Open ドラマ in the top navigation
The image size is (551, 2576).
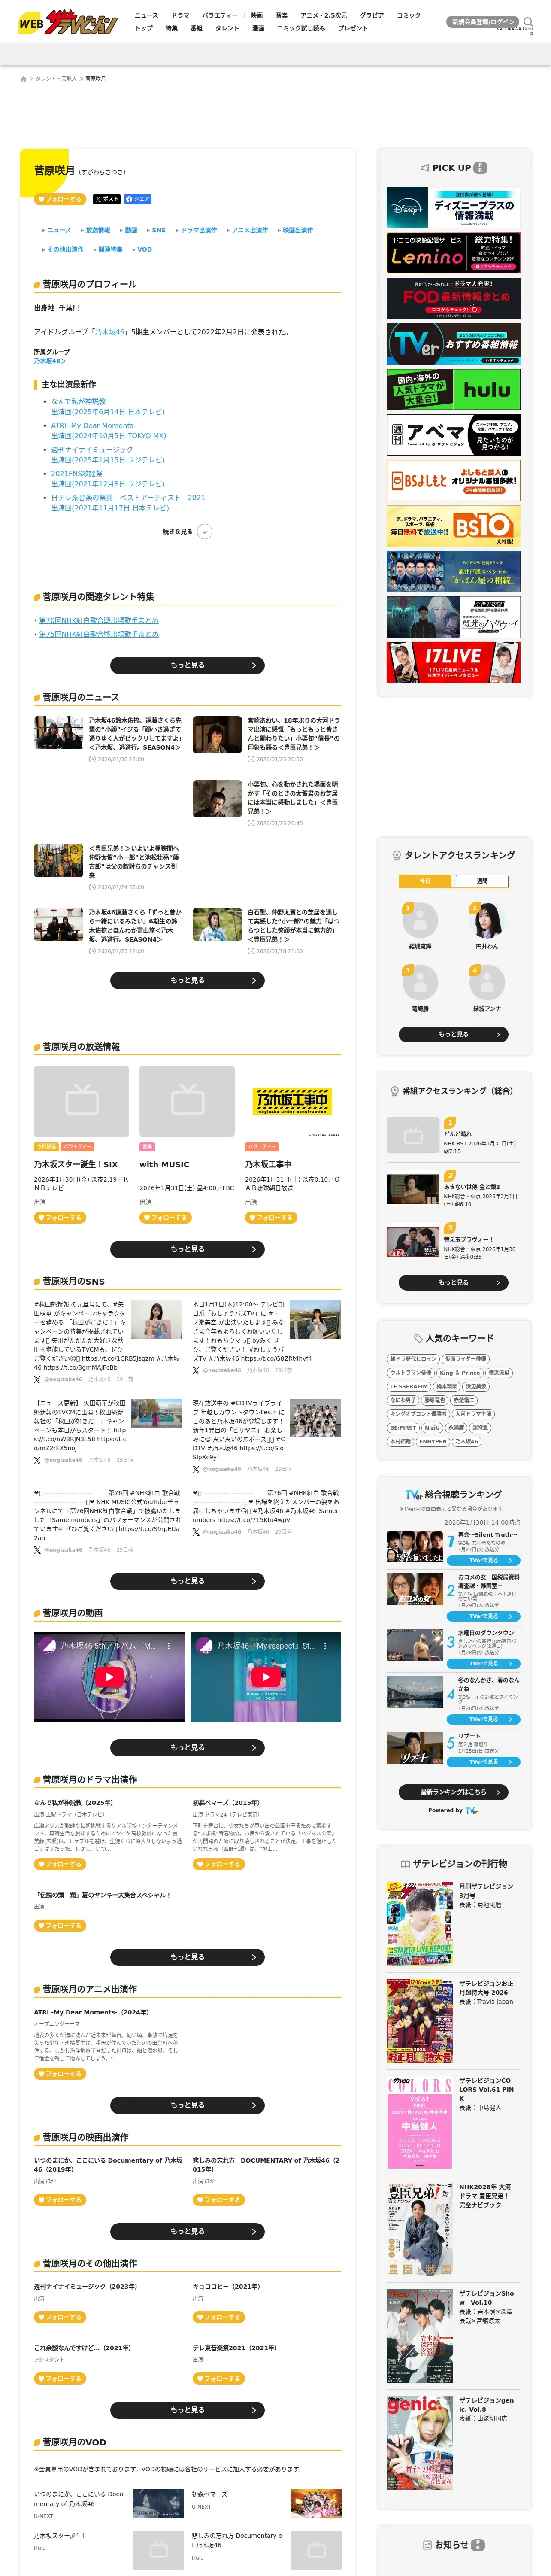[180, 16]
